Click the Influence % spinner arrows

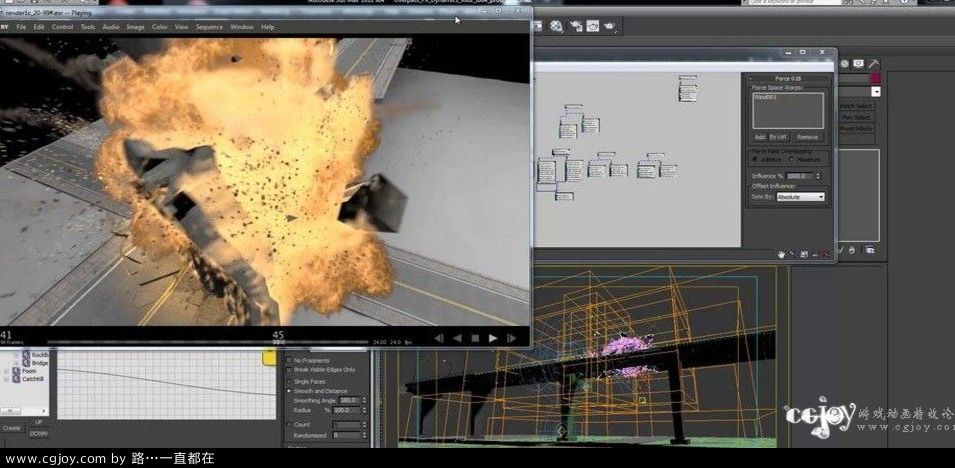819,176
